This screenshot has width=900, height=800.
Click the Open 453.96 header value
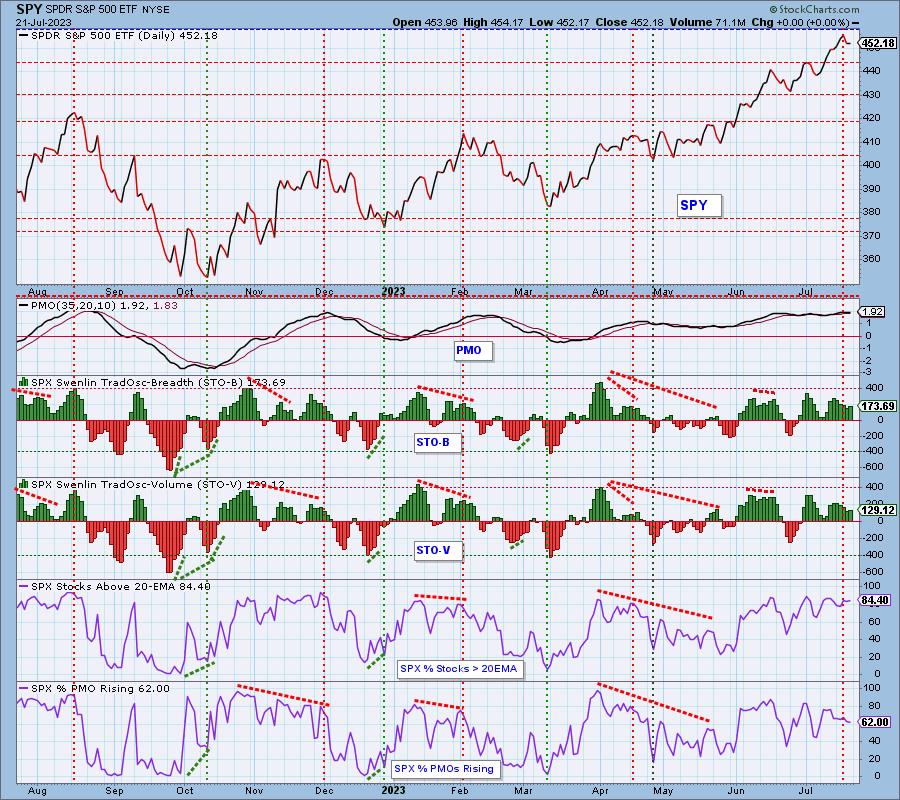click(x=425, y=22)
